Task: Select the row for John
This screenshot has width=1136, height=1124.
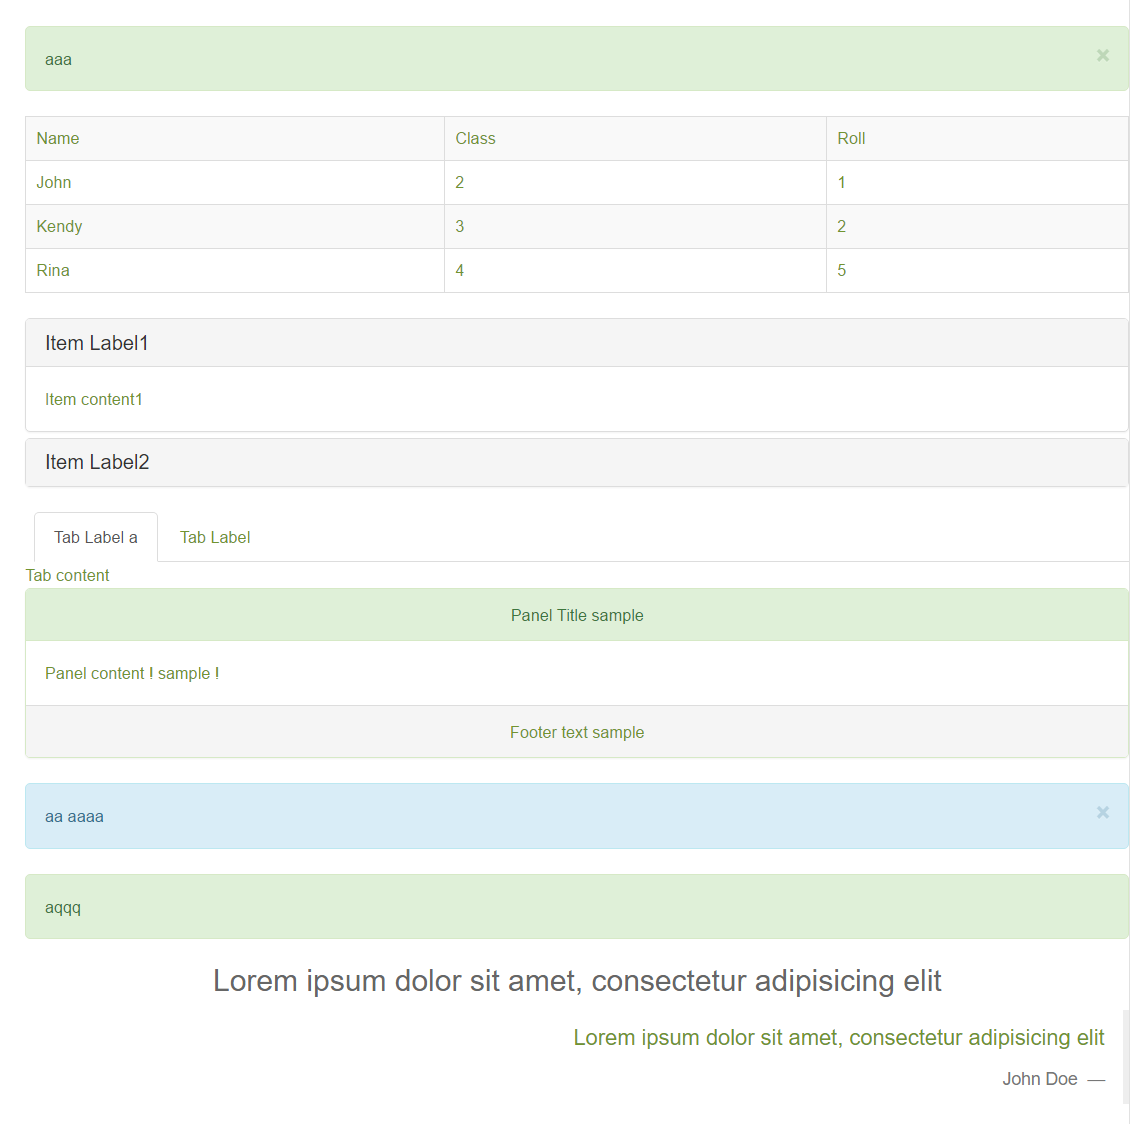Action: pyautogui.click(x=235, y=182)
